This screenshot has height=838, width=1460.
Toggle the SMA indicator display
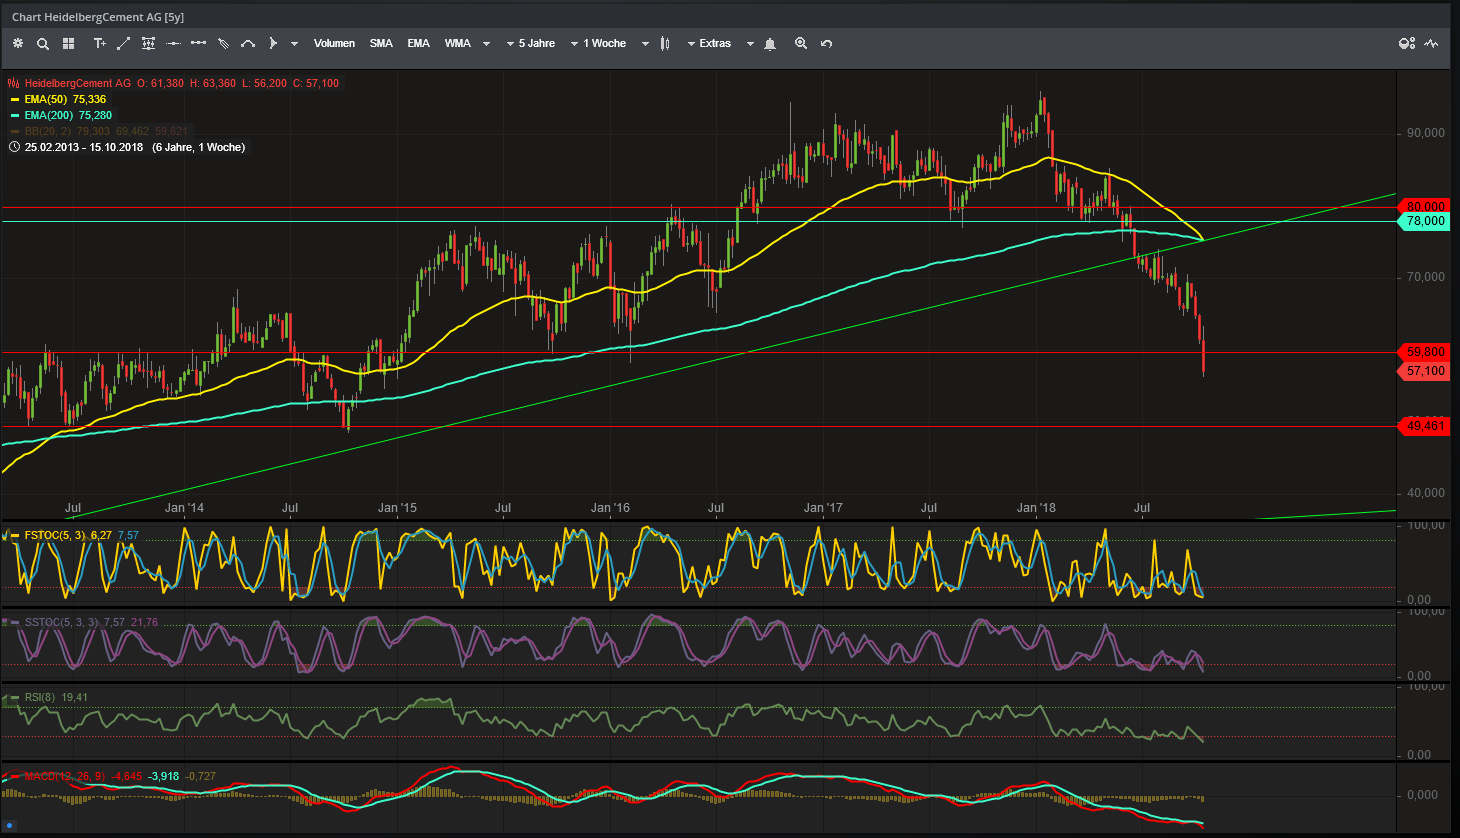coord(381,43)
